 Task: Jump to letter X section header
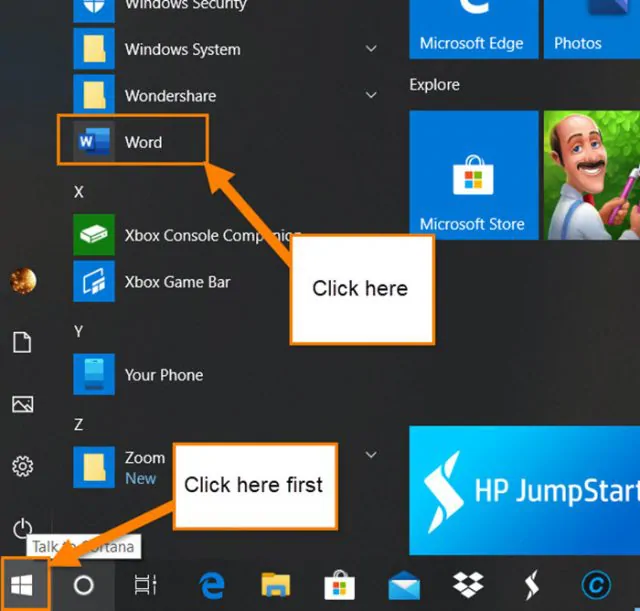(79, 191)
